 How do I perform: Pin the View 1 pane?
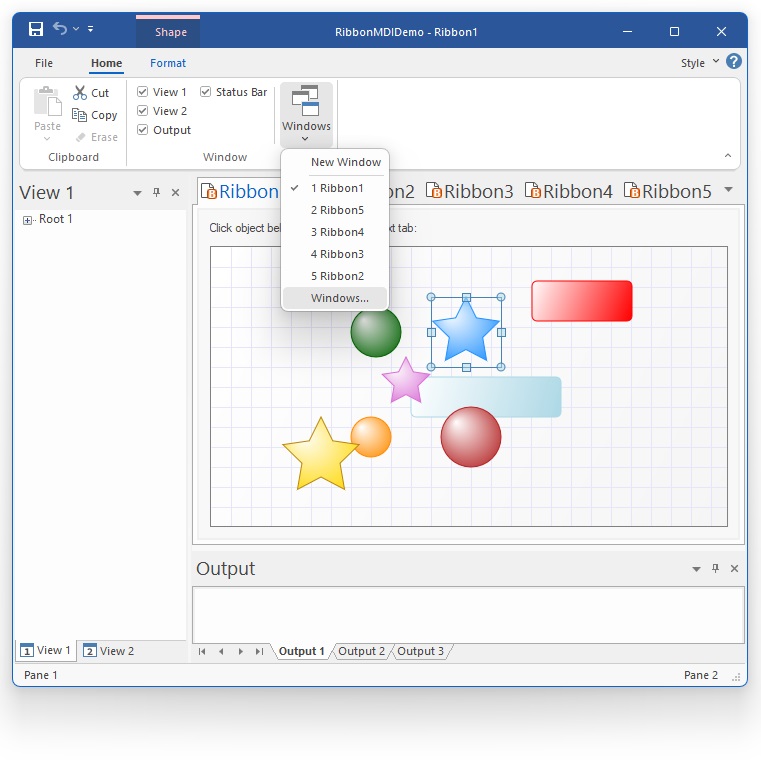(156, 193)
